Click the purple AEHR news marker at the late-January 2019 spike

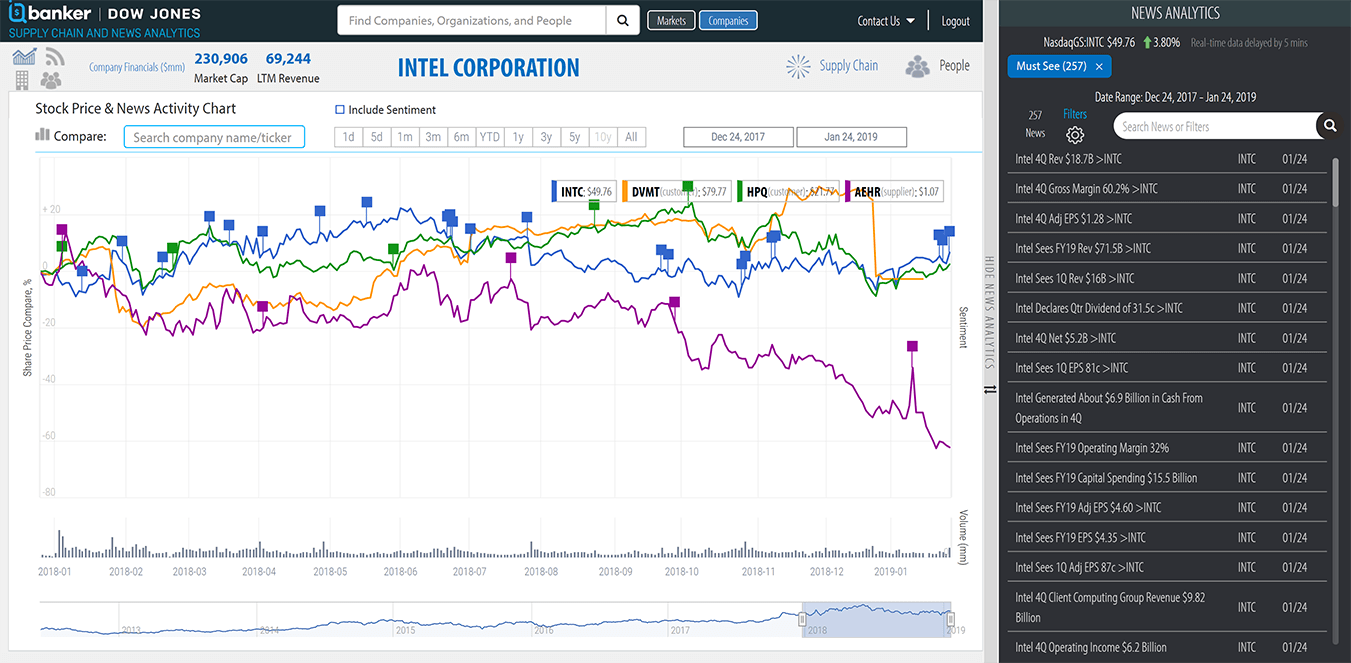912,346
